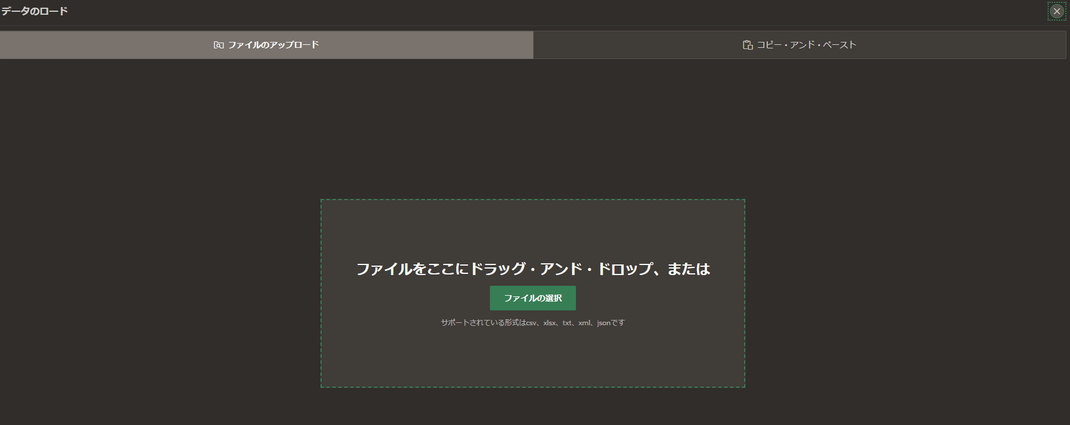The height and width of the screenshot is (425, 1070).
Task: Select the ファイルのアップロード tab
Action: coord(266,45)
